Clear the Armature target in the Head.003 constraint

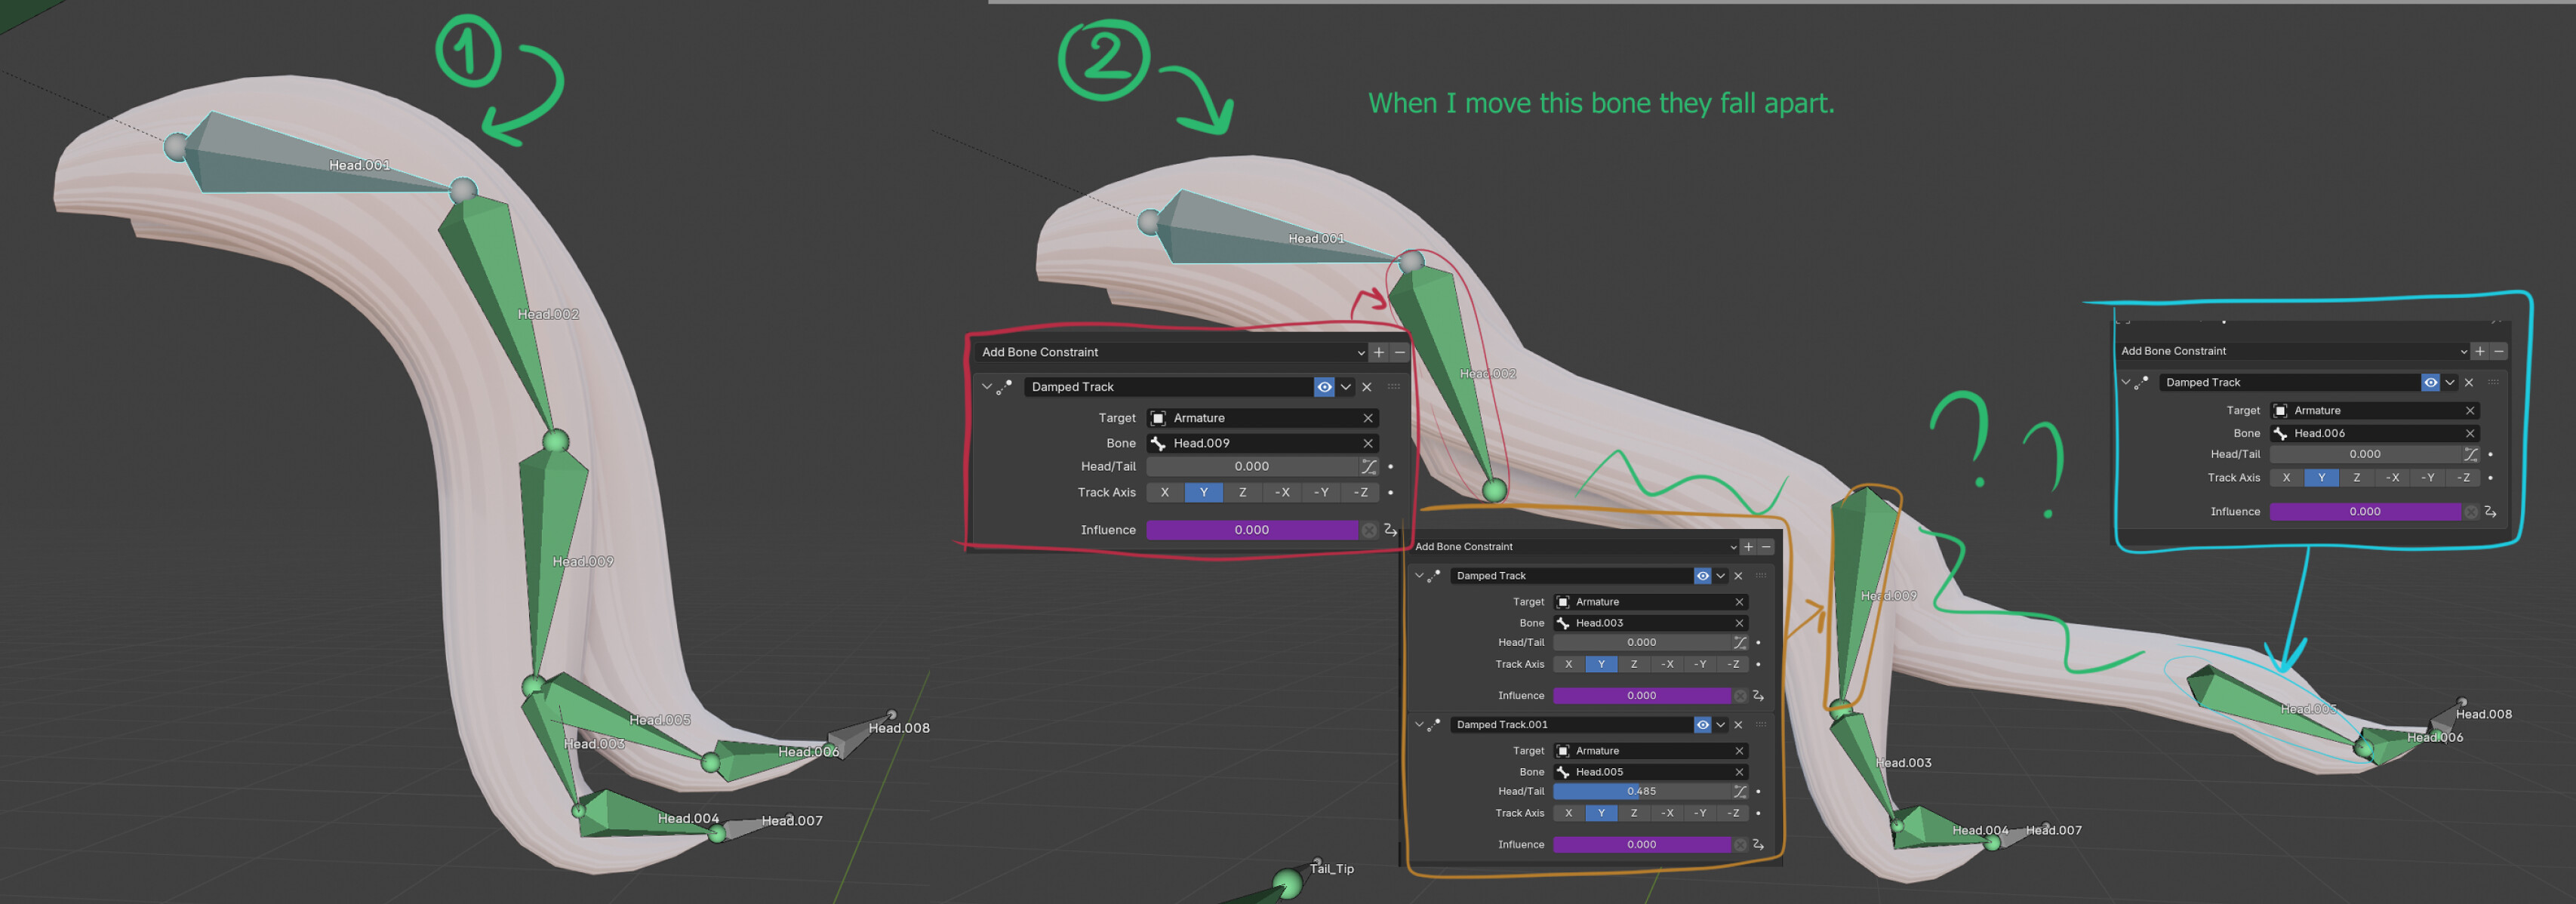click(x=1739, y=602)
